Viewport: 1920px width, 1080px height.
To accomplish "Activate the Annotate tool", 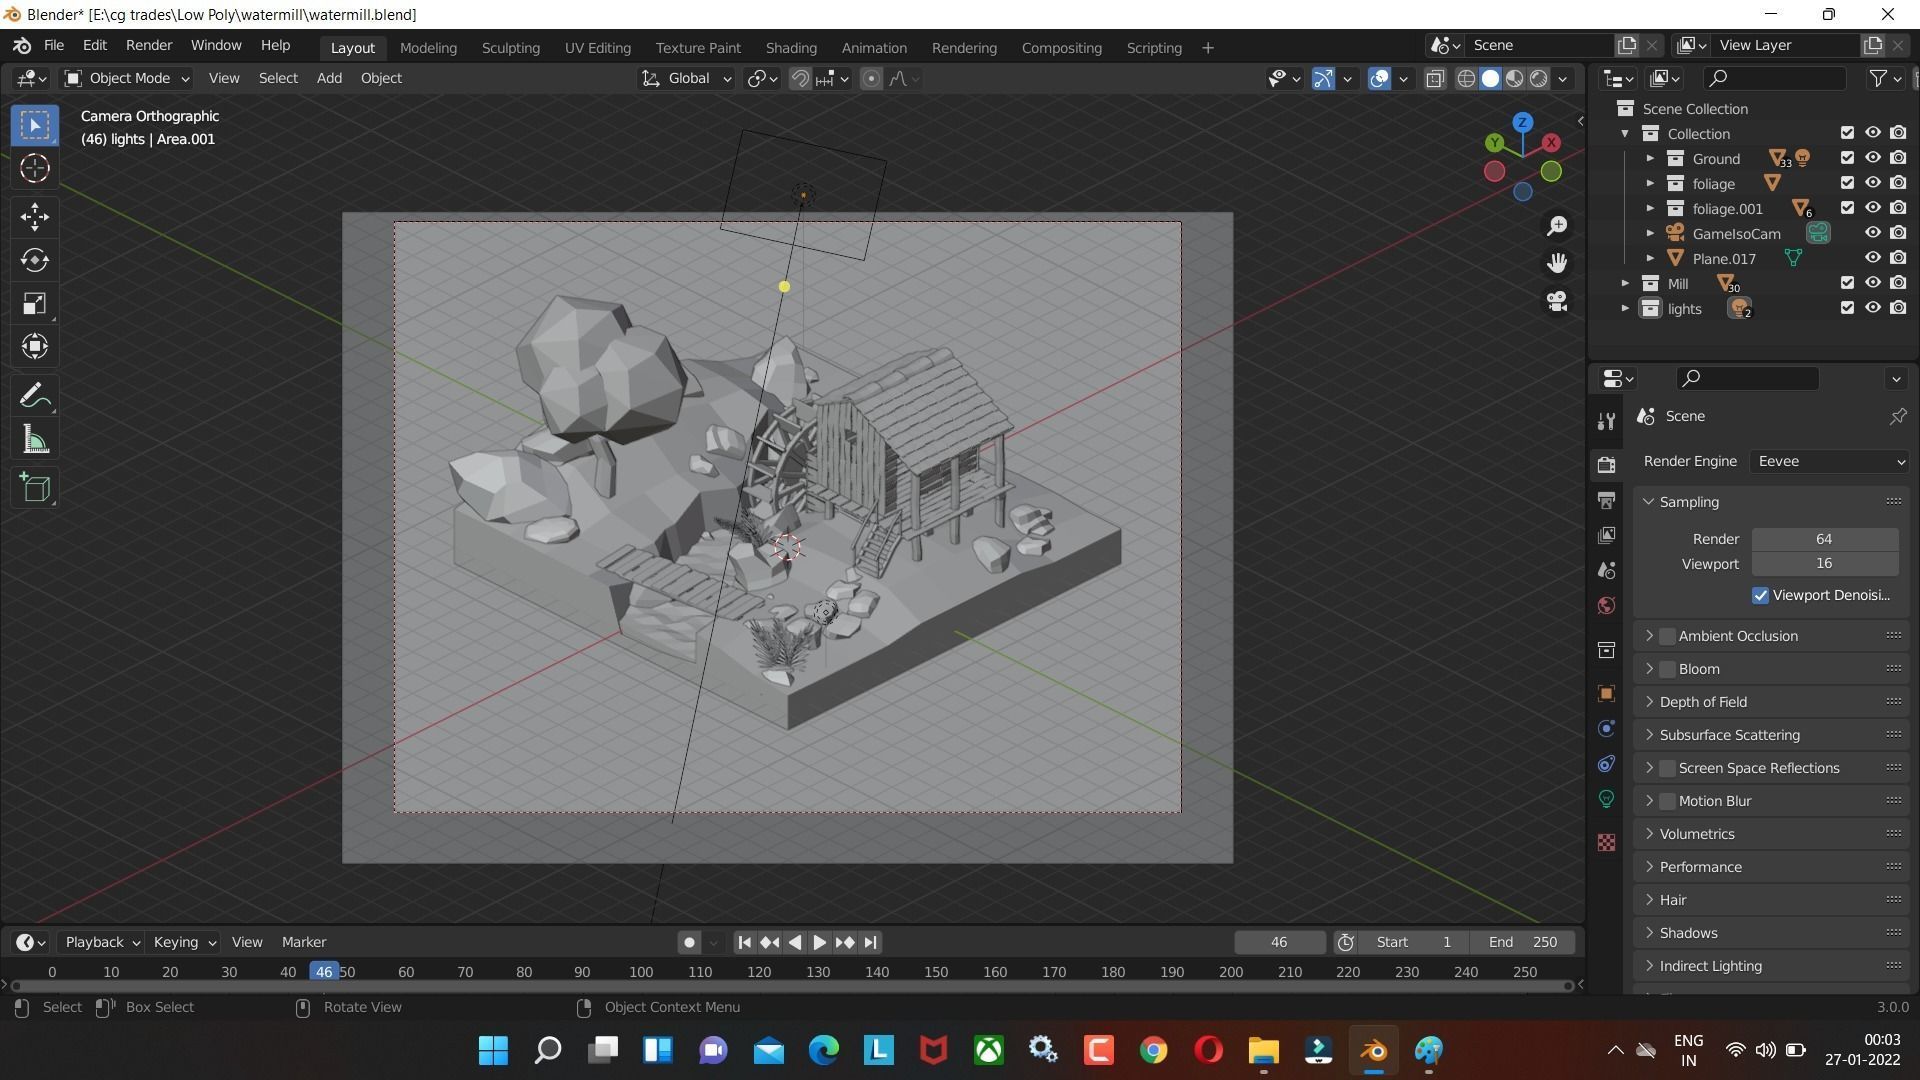I will [x=35, y=397].
